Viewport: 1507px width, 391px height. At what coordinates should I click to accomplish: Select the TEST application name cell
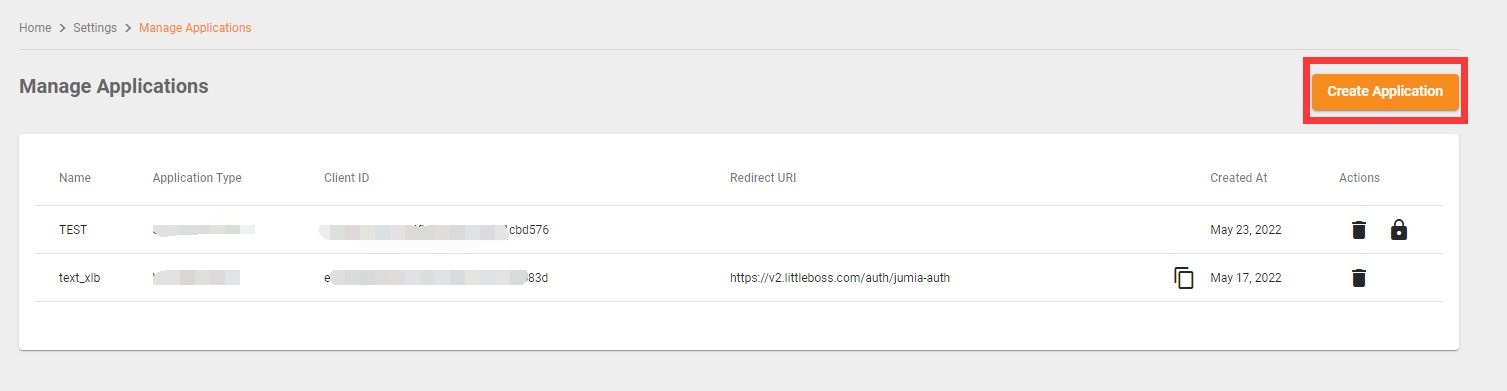coord(73,230)
